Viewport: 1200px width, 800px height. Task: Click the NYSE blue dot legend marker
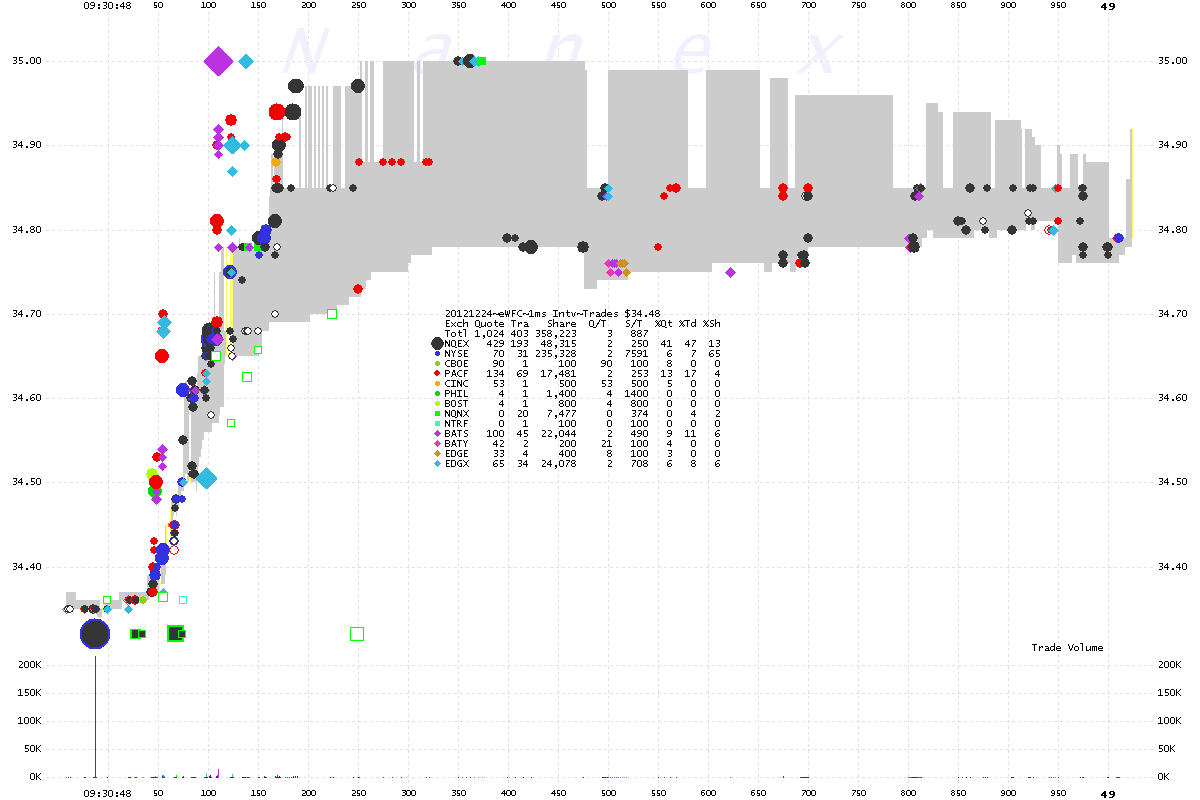[437, 354]
